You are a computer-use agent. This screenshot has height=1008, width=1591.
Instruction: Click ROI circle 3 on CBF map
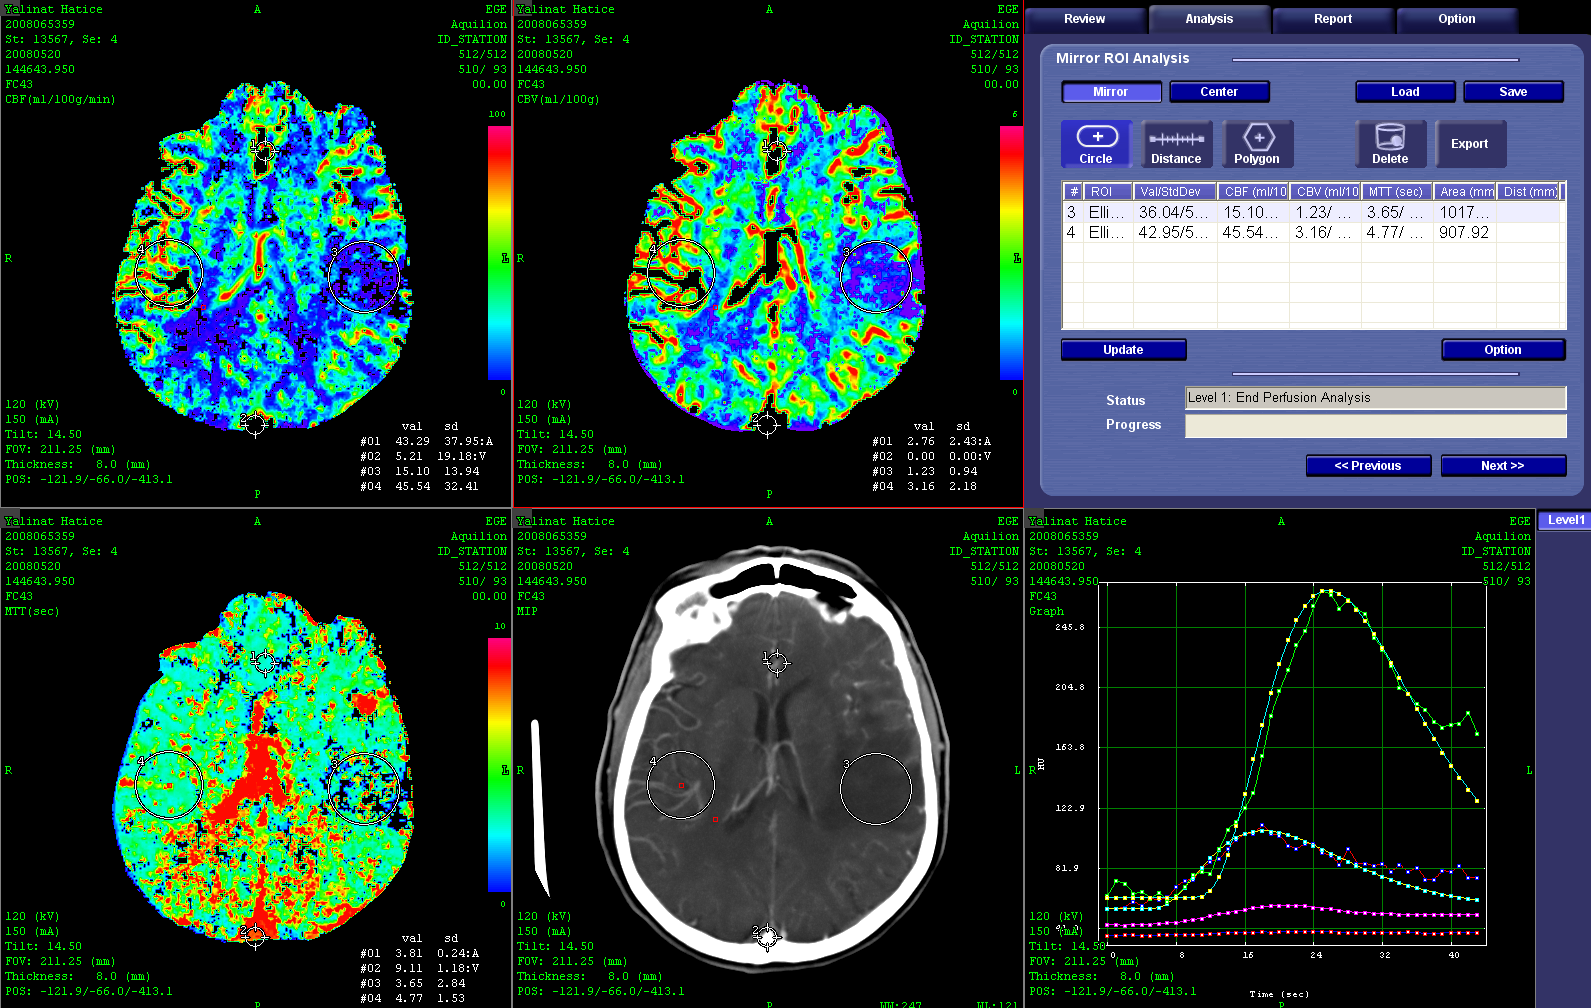point(364,277)
